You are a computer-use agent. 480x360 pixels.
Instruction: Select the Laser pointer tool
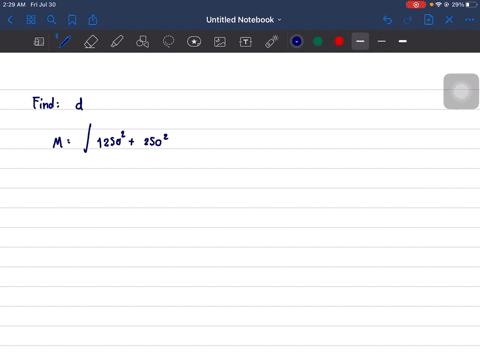pyautogui.click(x=272, y=42)
